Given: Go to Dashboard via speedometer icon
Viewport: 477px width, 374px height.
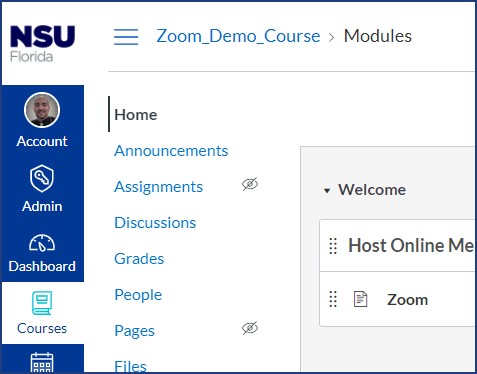Looking at the screenshot, I should click(x=42, y=243).
